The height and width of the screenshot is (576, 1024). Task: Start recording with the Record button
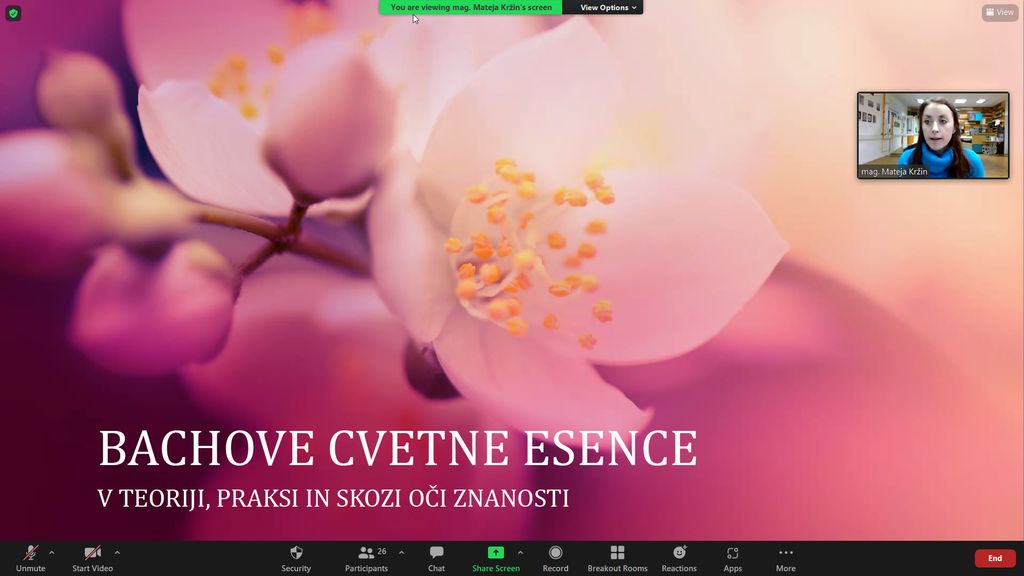pos(555,553)
